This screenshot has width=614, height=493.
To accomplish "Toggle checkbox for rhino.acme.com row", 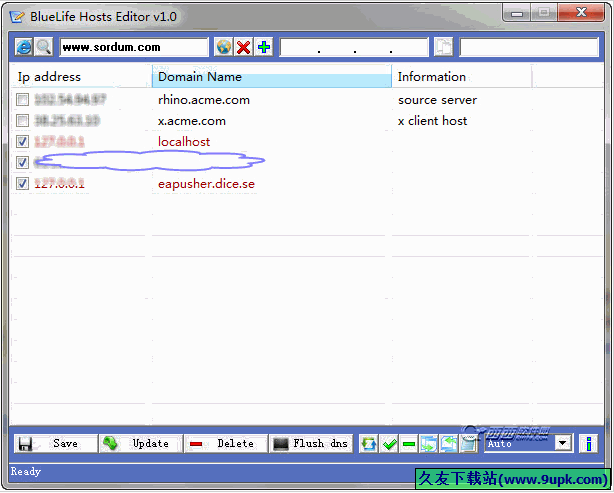I will pyautogui.click(x=22, y=99).
